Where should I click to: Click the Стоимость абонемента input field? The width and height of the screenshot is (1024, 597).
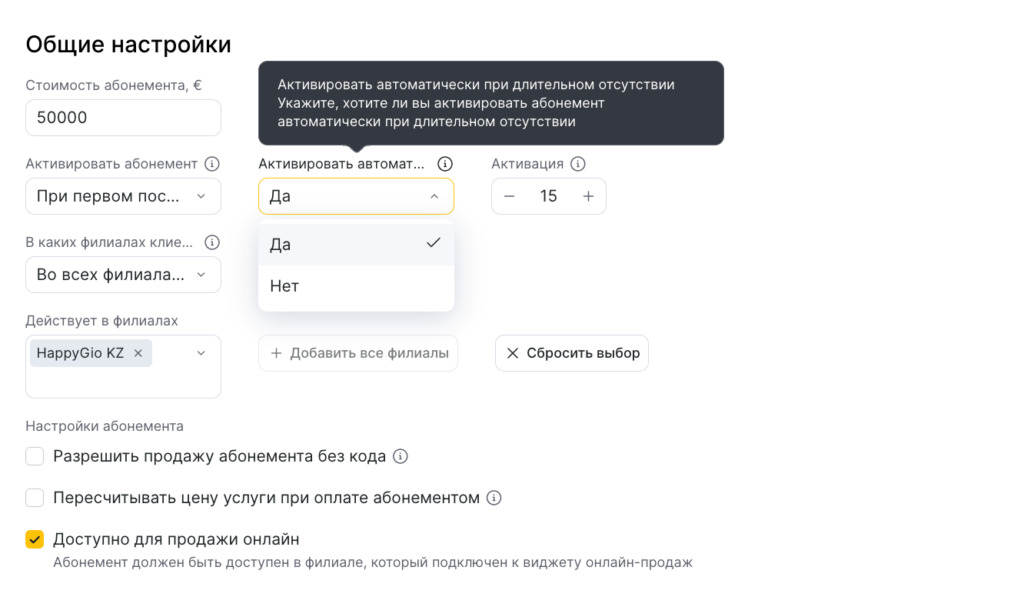[122, 118]
